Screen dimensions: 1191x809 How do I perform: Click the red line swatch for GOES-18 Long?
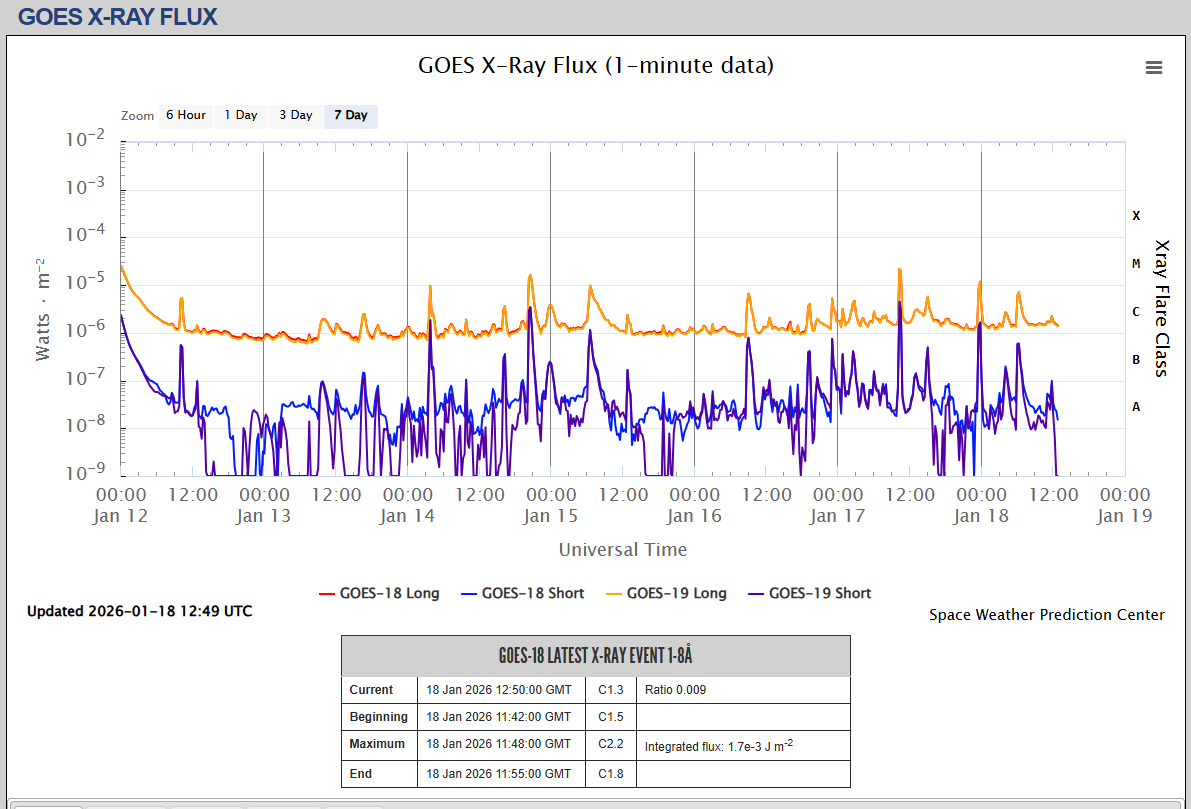click(x=327, y=594)
